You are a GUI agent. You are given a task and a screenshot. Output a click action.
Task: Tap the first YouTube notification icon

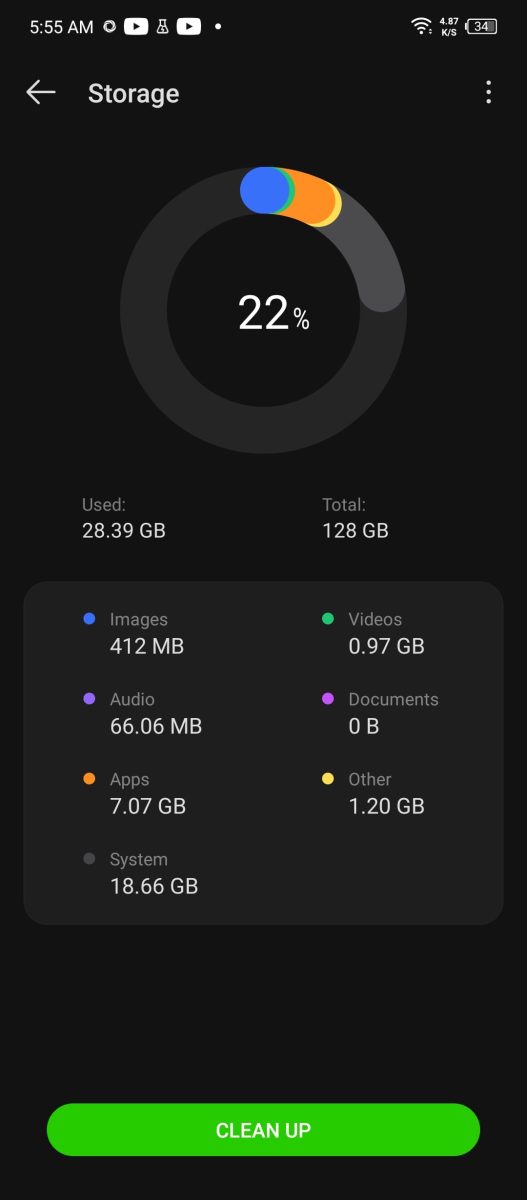tap(136, 27)
